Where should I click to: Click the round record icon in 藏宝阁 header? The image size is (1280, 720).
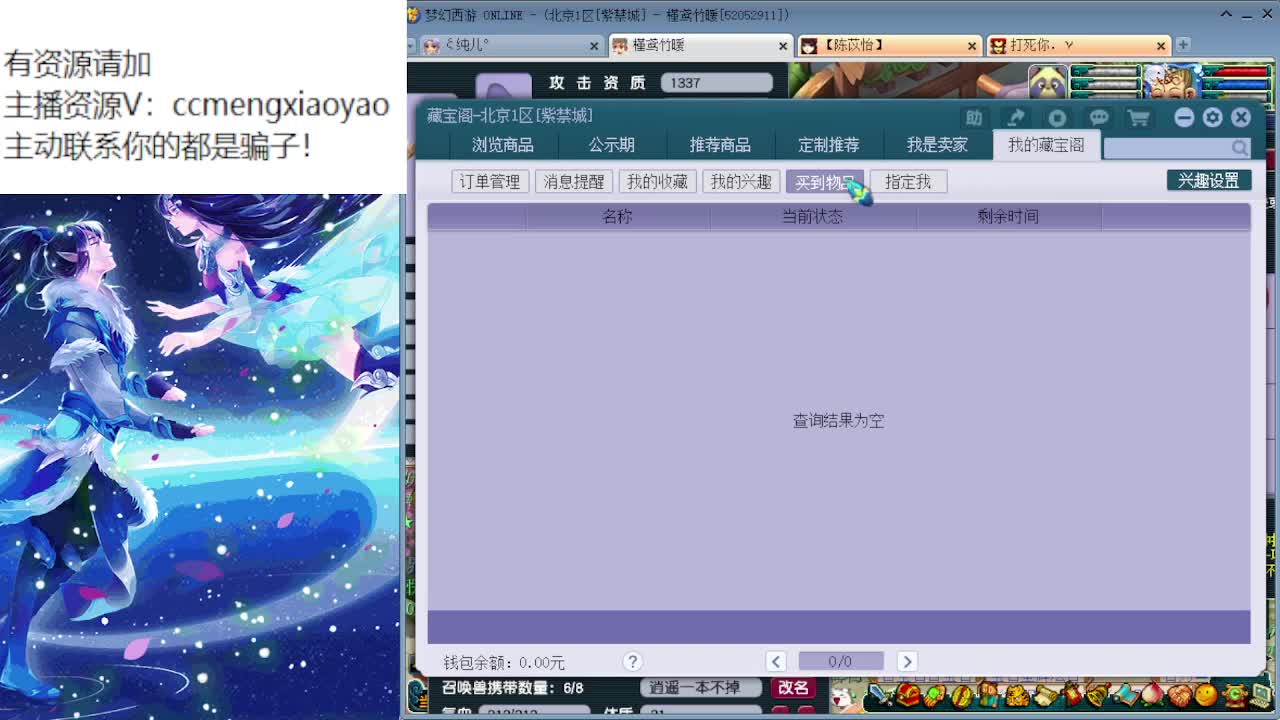click(x=1057, y=118)
